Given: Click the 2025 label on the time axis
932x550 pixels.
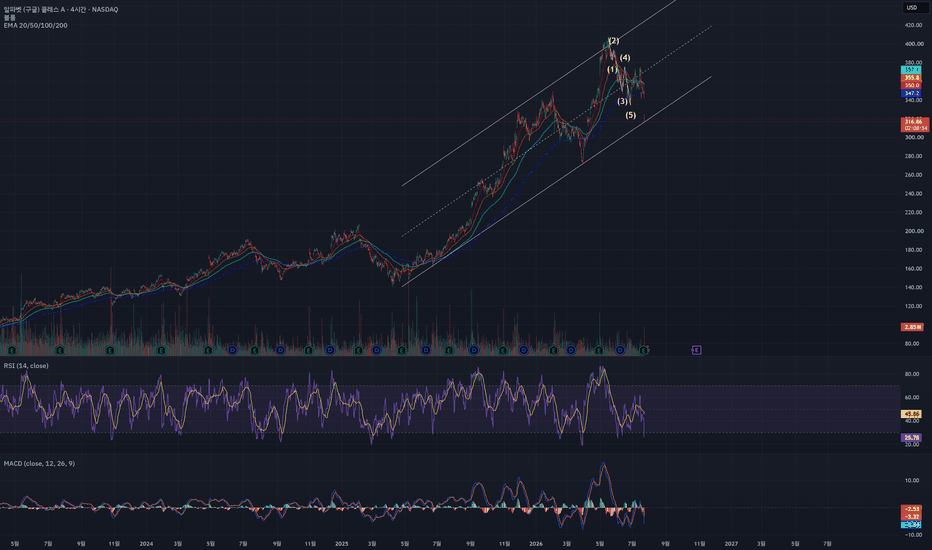Looking at the screenshot, I should pos(342,543).
